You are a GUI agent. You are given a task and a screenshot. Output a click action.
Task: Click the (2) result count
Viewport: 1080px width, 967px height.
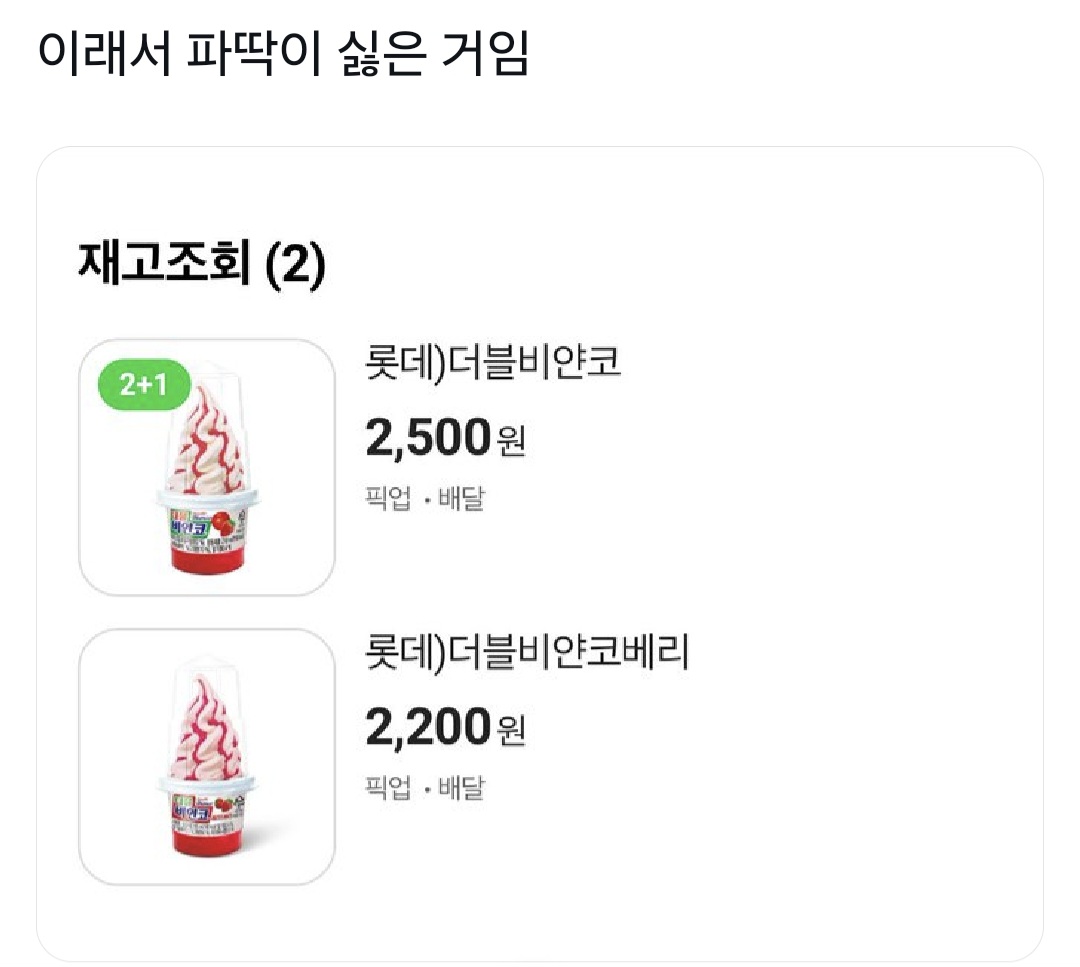[296, 265]
